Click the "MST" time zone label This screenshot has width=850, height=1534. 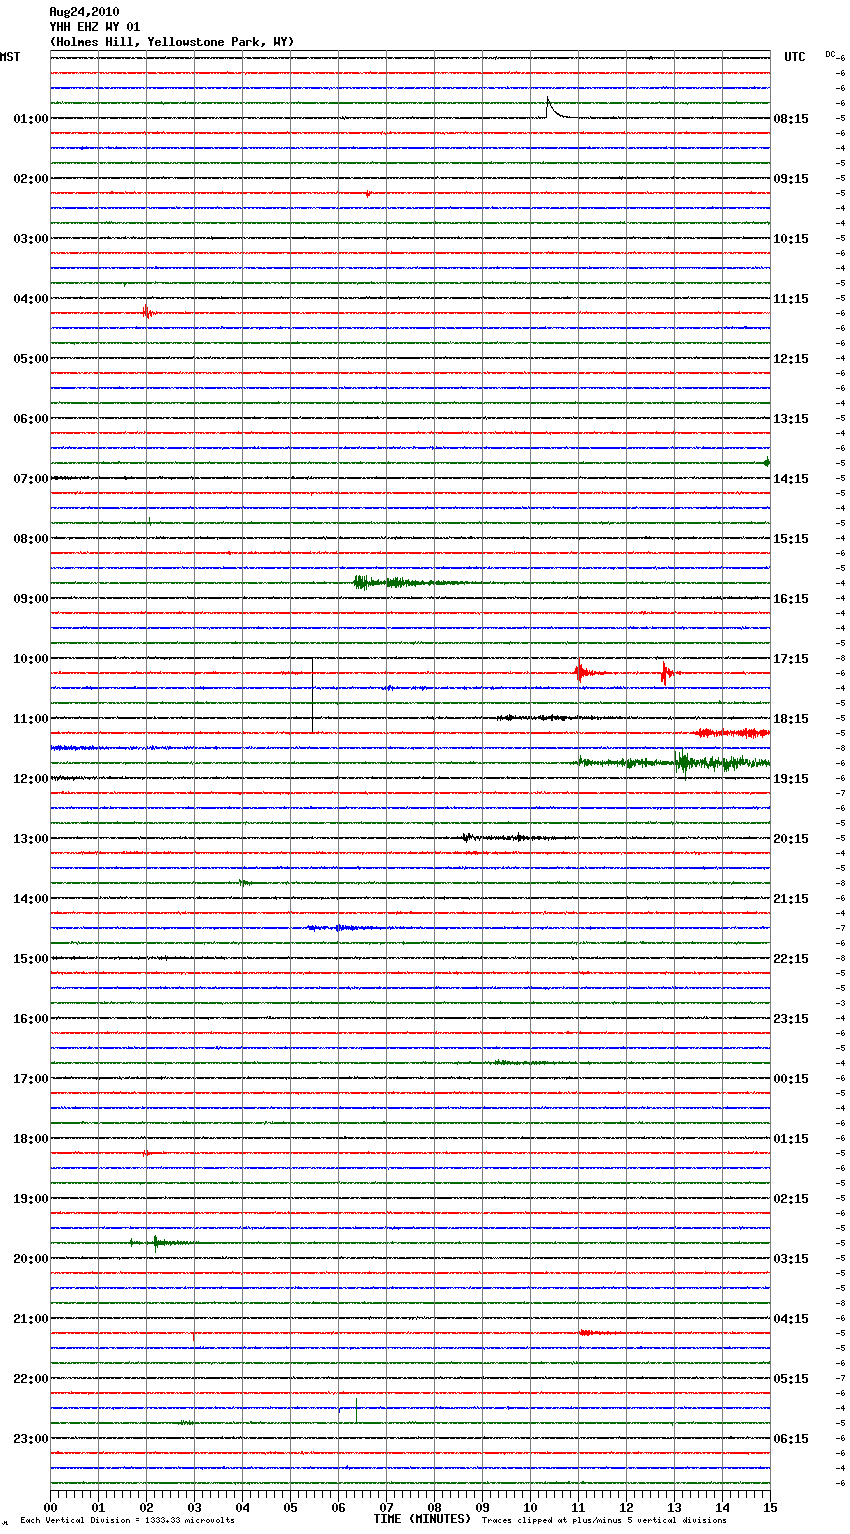(x=10, y=57)
